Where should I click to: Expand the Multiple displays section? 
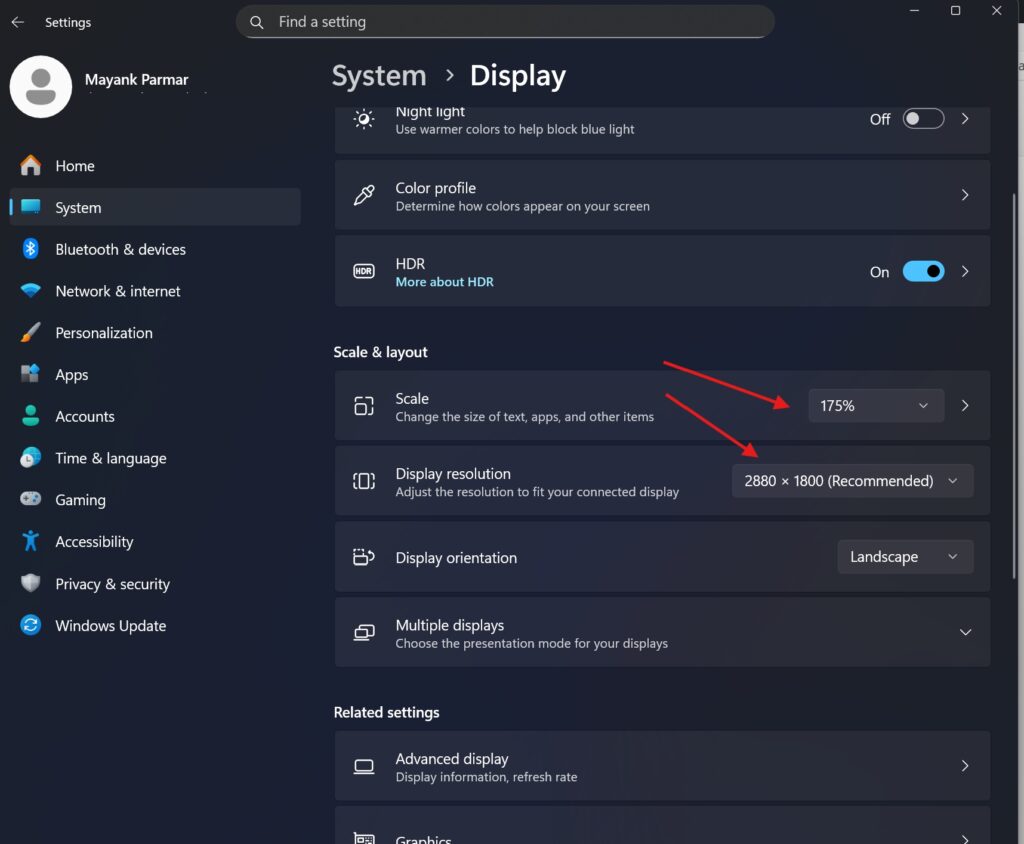tap(965, 632)
